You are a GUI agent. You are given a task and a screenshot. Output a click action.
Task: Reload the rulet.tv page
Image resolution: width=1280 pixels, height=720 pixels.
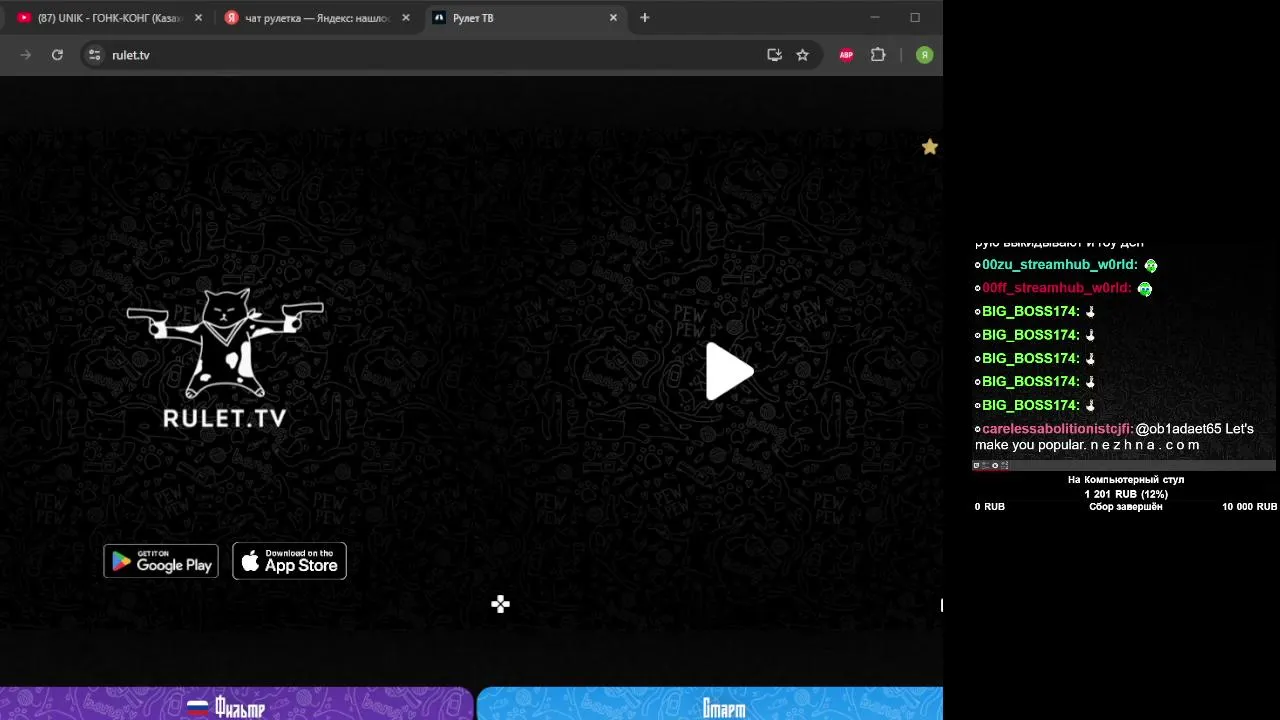(58, 55)
